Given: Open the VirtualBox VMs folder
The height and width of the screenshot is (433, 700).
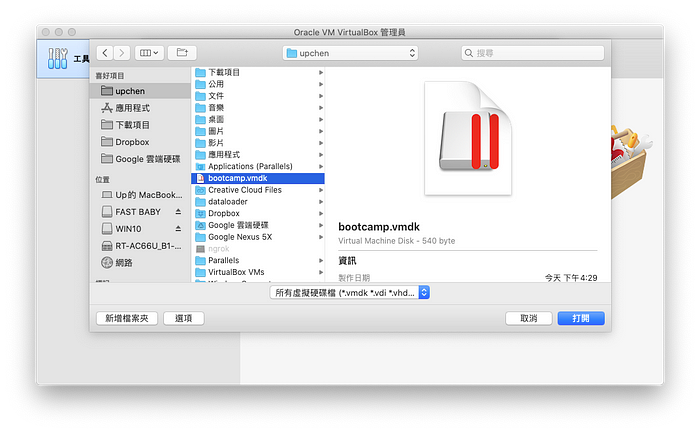Looking at the screenshot, I should click(258, 272).
